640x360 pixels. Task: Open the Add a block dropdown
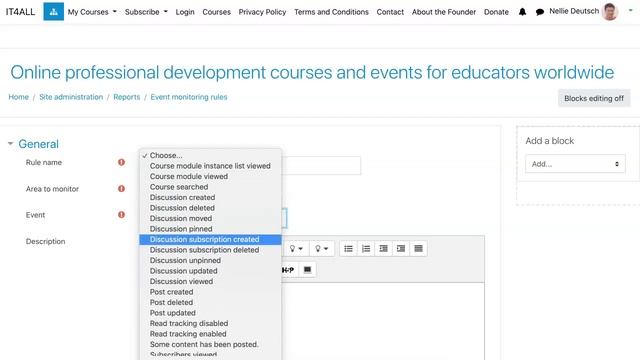(x=575, y=164)
